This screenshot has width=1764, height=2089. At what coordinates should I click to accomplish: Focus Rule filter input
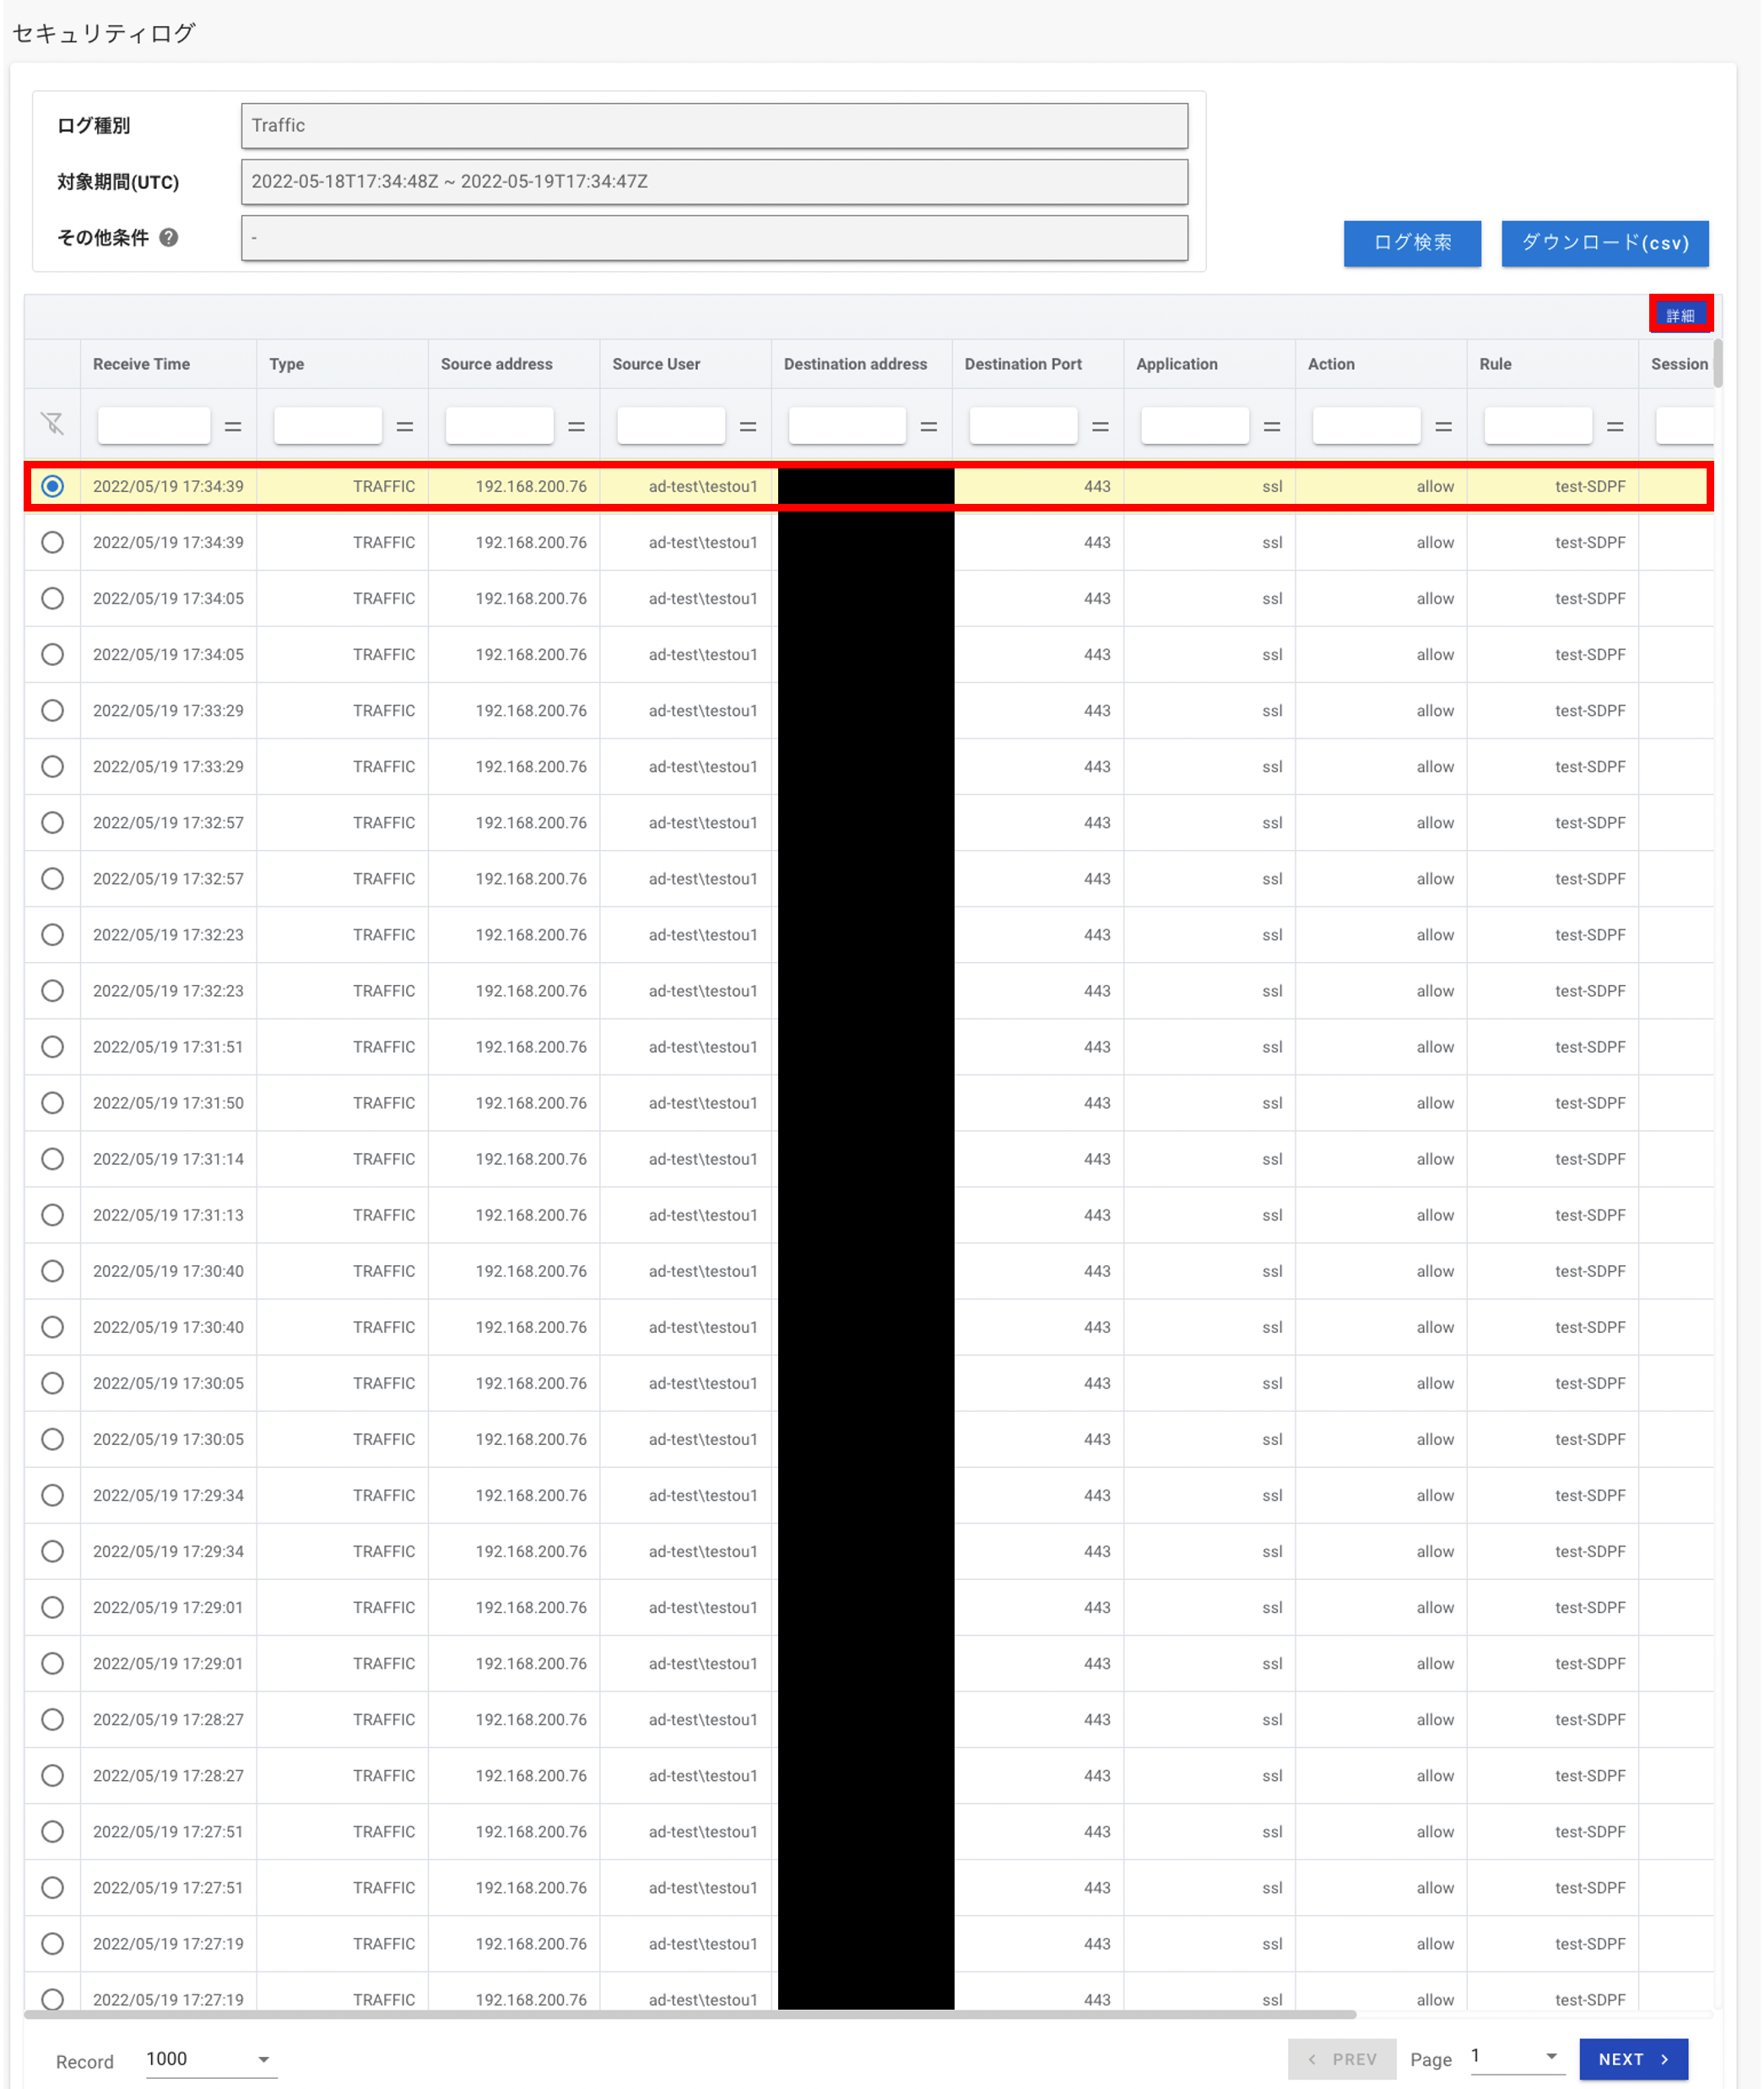pos(1538,425)
